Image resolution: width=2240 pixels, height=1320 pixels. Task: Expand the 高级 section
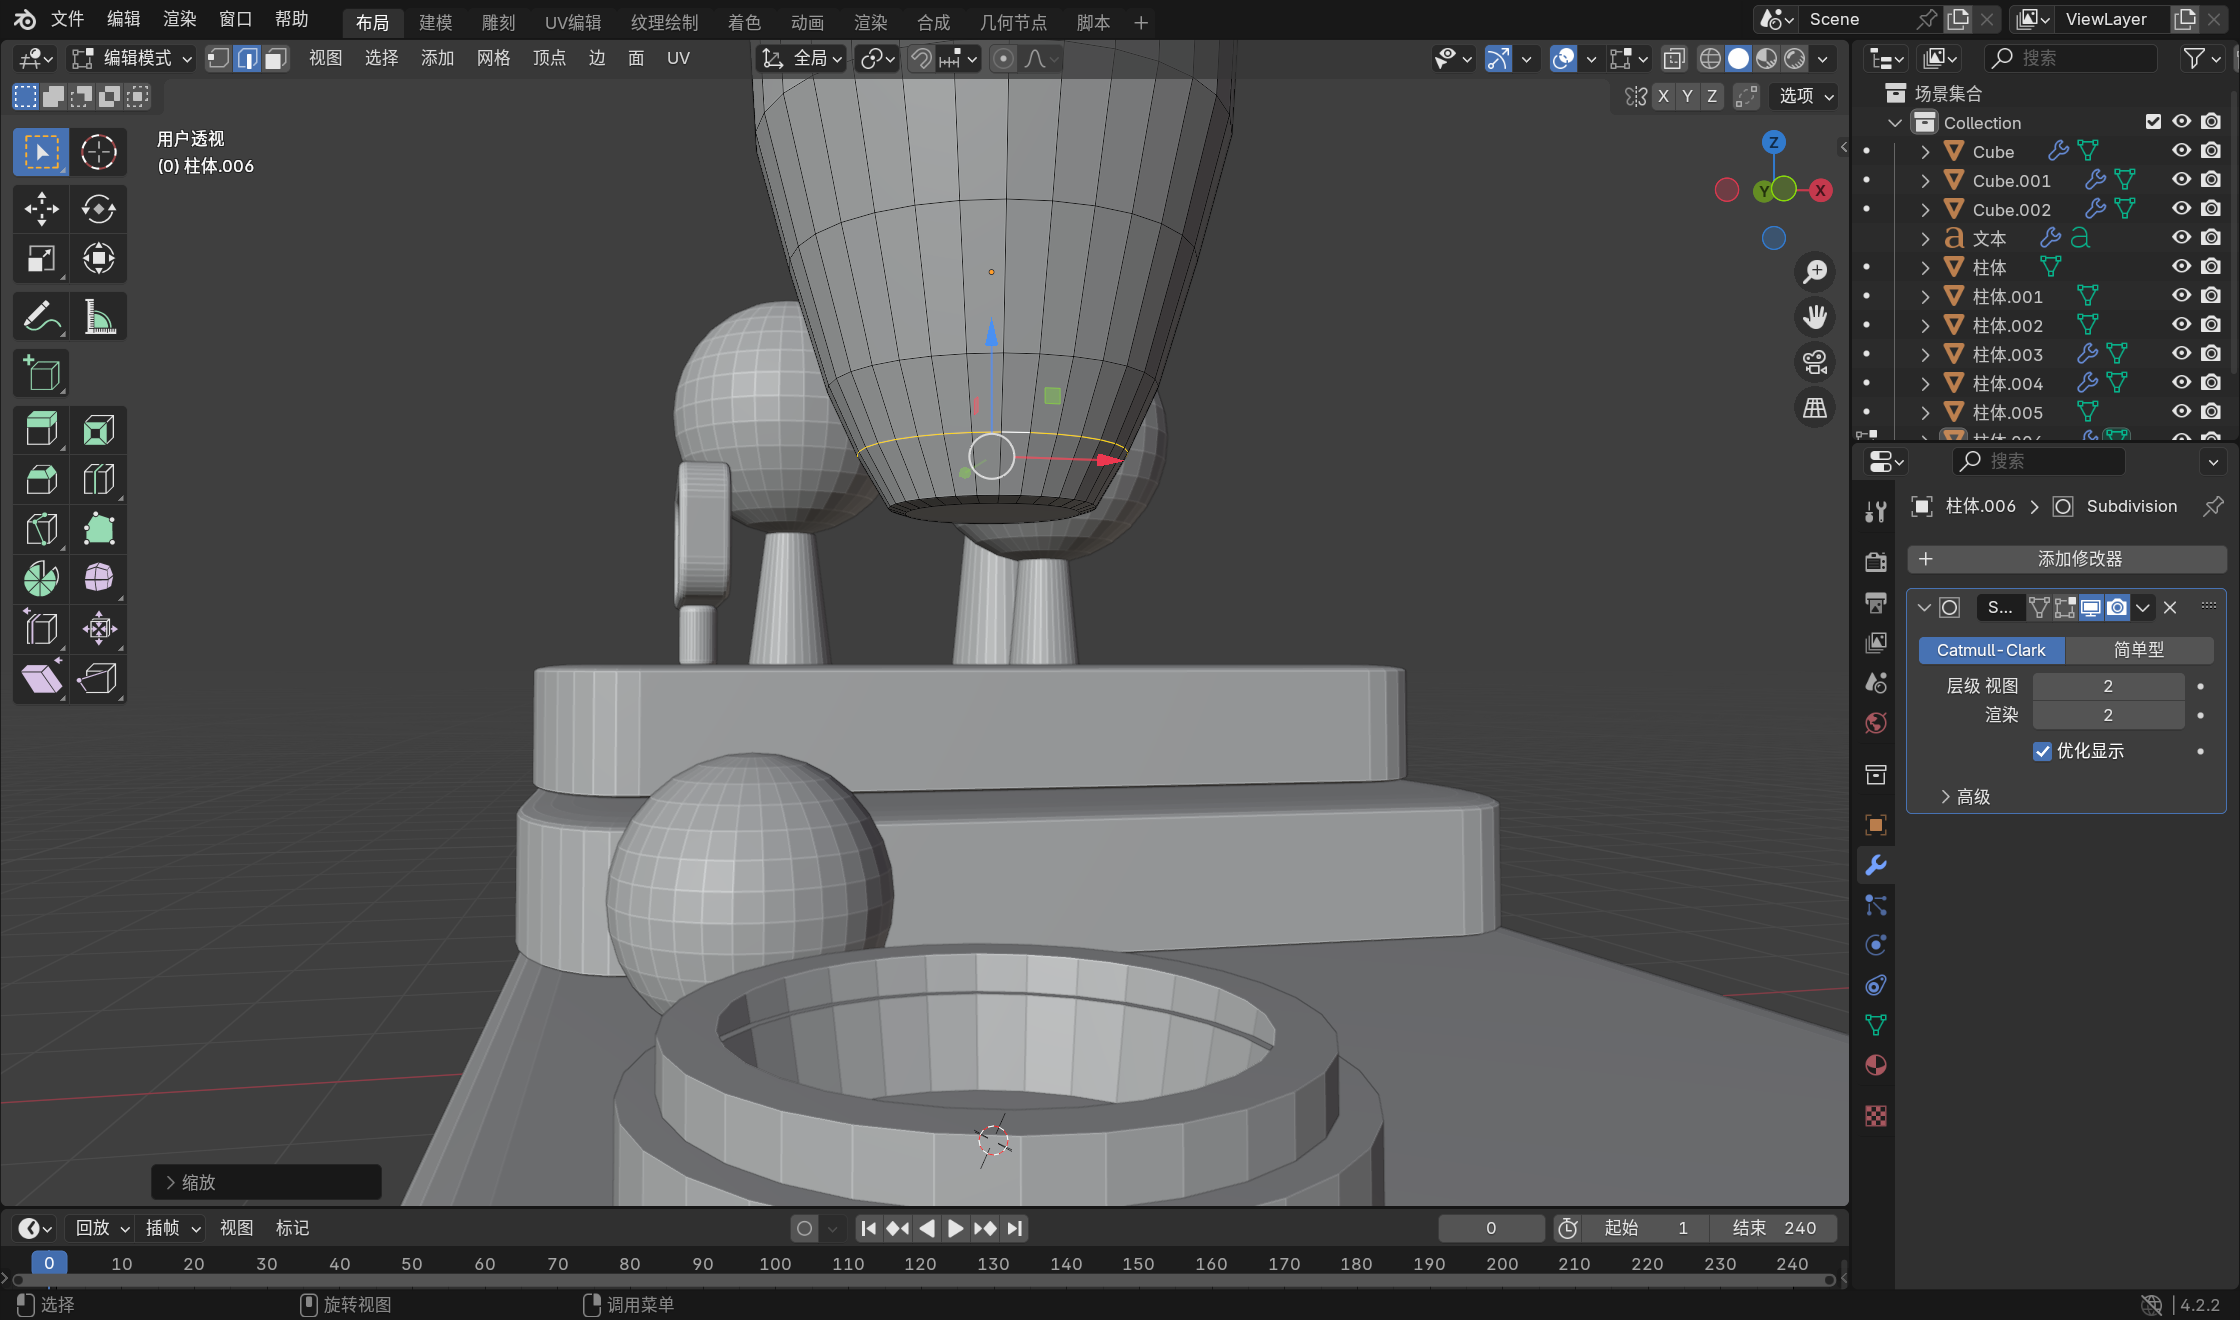click(1965, 797)
